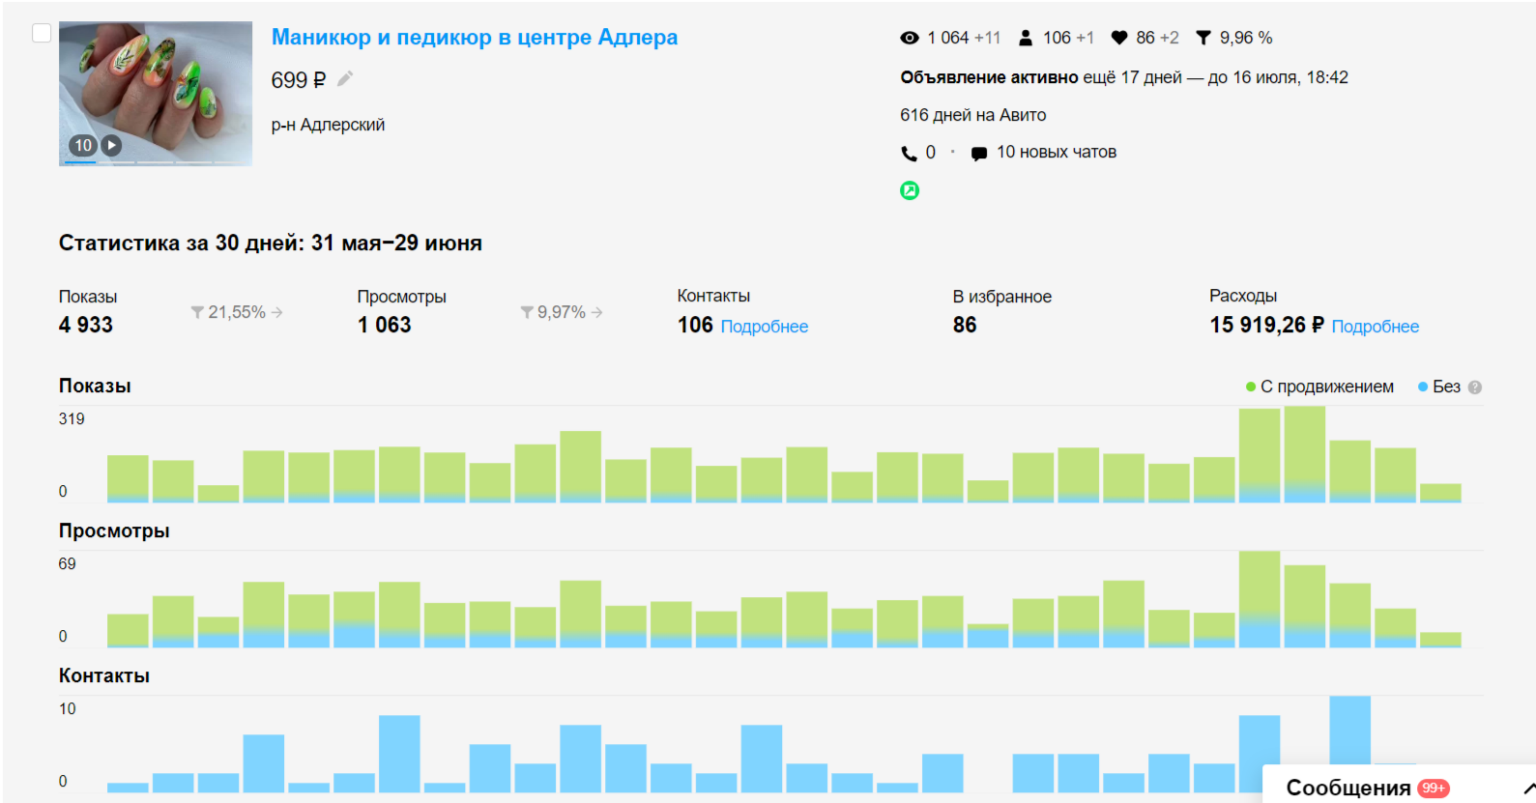
Task: Expand the 21,55% conversion funnel arrow
Action: 277,313
